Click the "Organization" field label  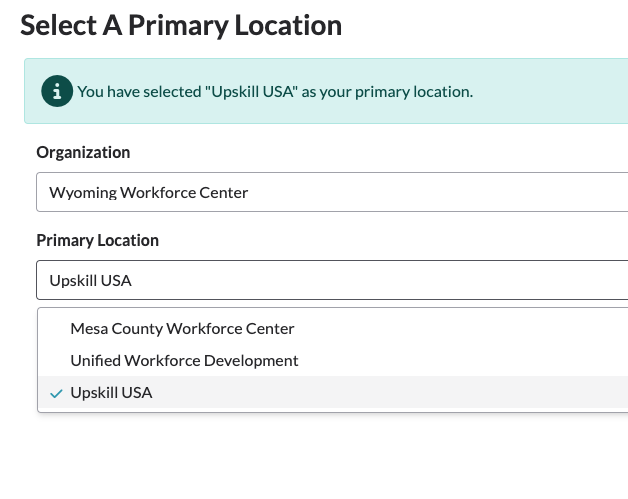(83, 152)
